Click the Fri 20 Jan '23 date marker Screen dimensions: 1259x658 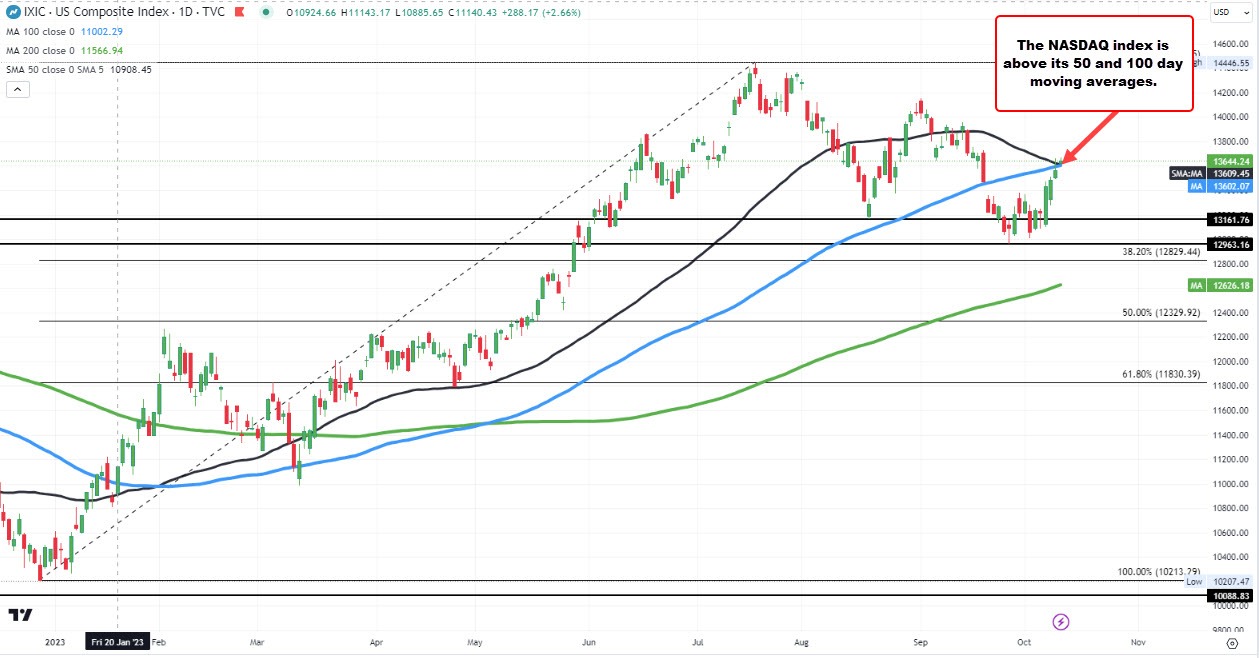pyautogui.click(x=118, y=639)
